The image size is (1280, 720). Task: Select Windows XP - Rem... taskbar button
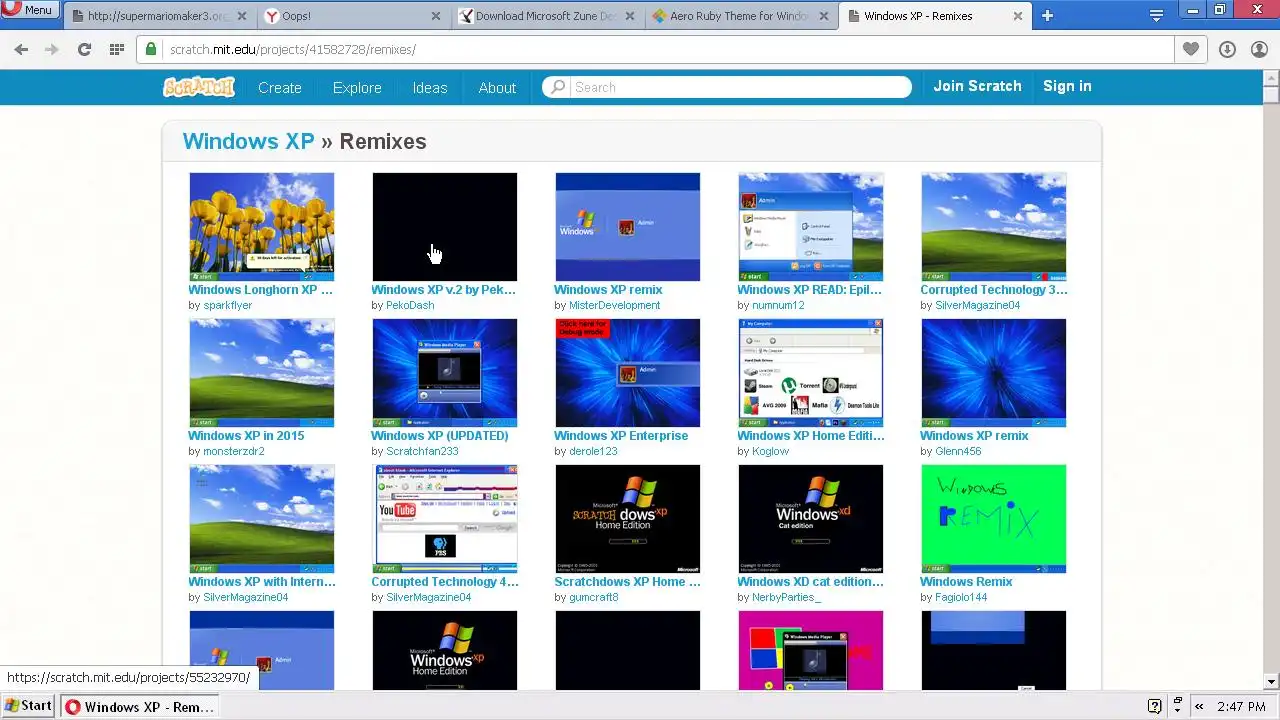point(140,707)
